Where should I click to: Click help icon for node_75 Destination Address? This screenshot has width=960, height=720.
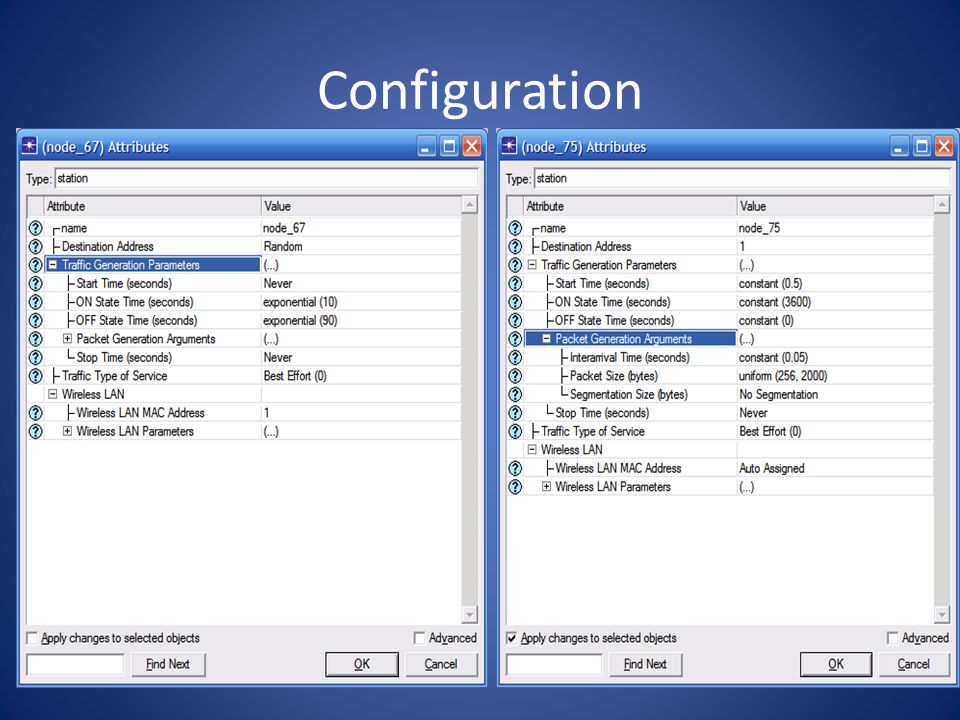pyautogui.click(x=516, y=247)
